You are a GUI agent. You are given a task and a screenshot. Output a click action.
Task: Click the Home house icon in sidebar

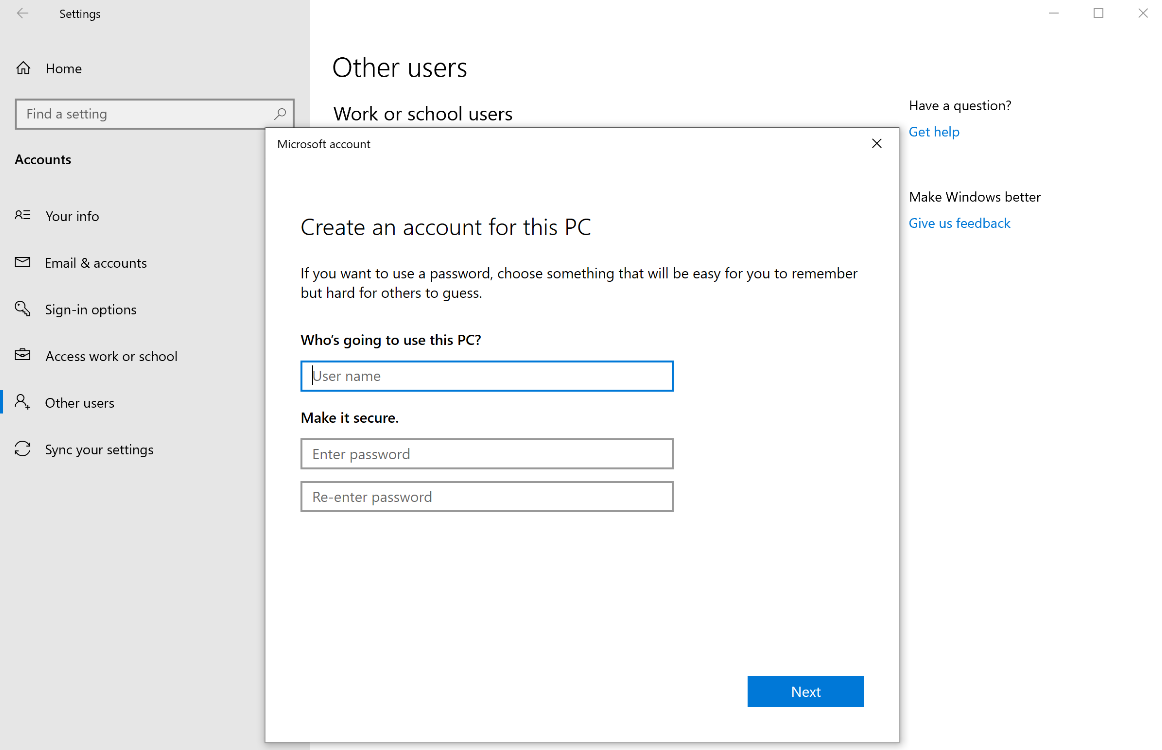(x=22, y=67)
